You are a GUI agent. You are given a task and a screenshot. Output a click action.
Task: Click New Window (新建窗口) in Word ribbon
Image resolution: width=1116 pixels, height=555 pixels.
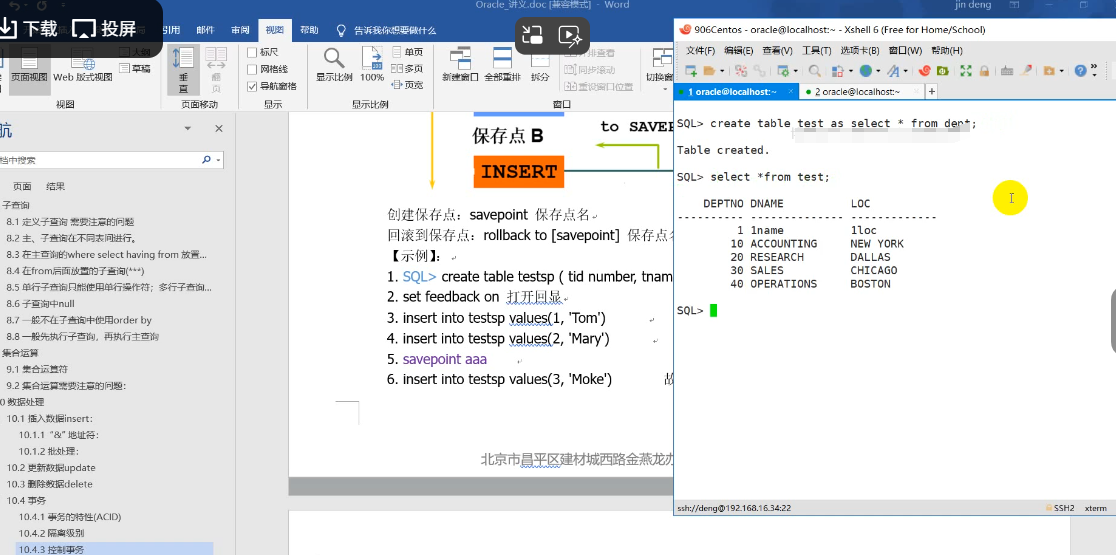(x=460, y=64)
